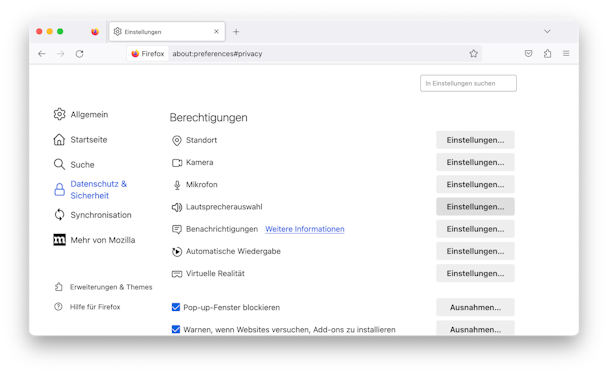Uncheck Pop-up-Fenster blockieren checkbox
Viewport: 608px width, 374px height.
point(176,307)
